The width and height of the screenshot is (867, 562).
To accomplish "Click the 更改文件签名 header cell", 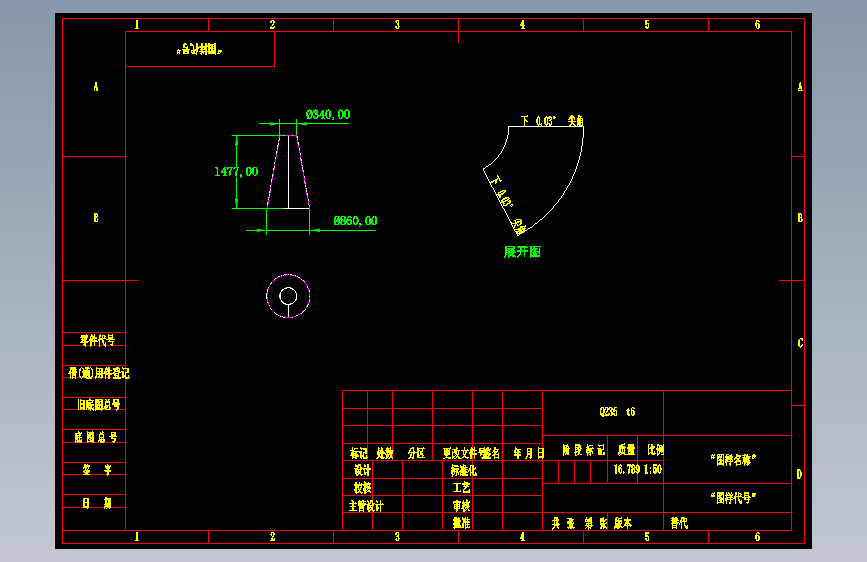I will 471,454.
